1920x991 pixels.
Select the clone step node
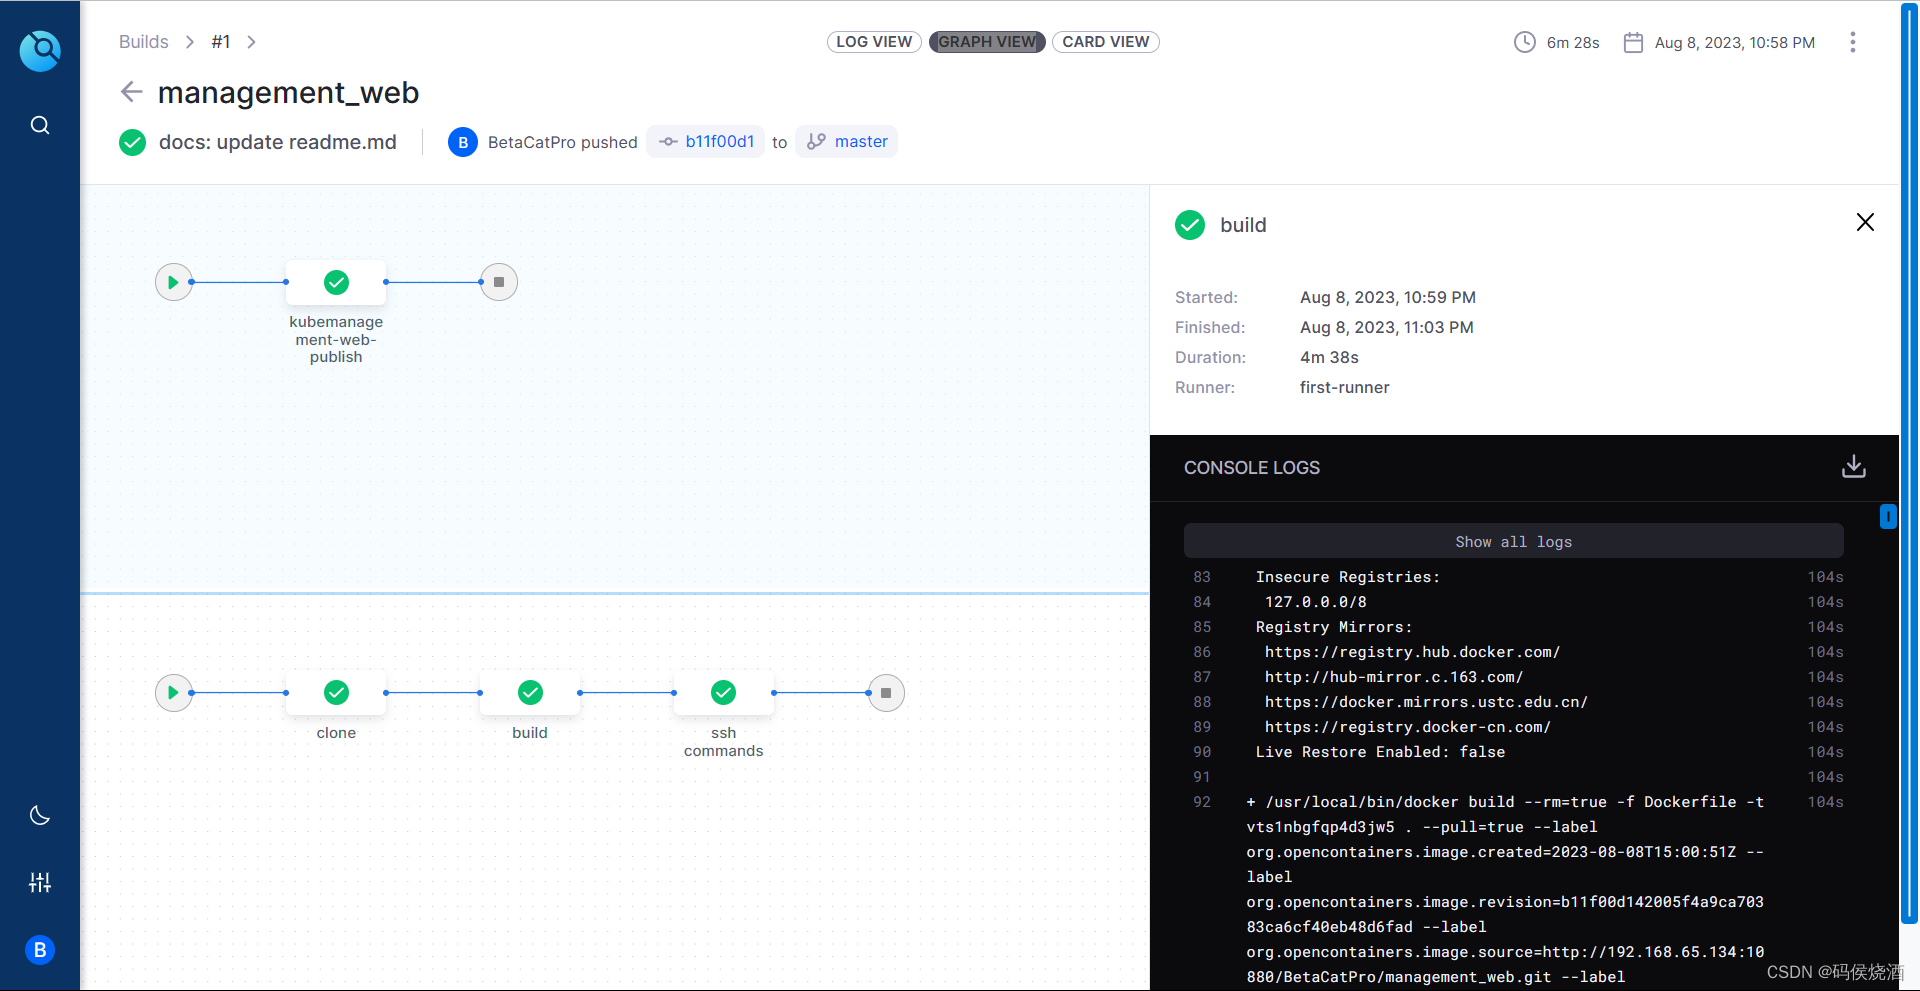point(336,693)
